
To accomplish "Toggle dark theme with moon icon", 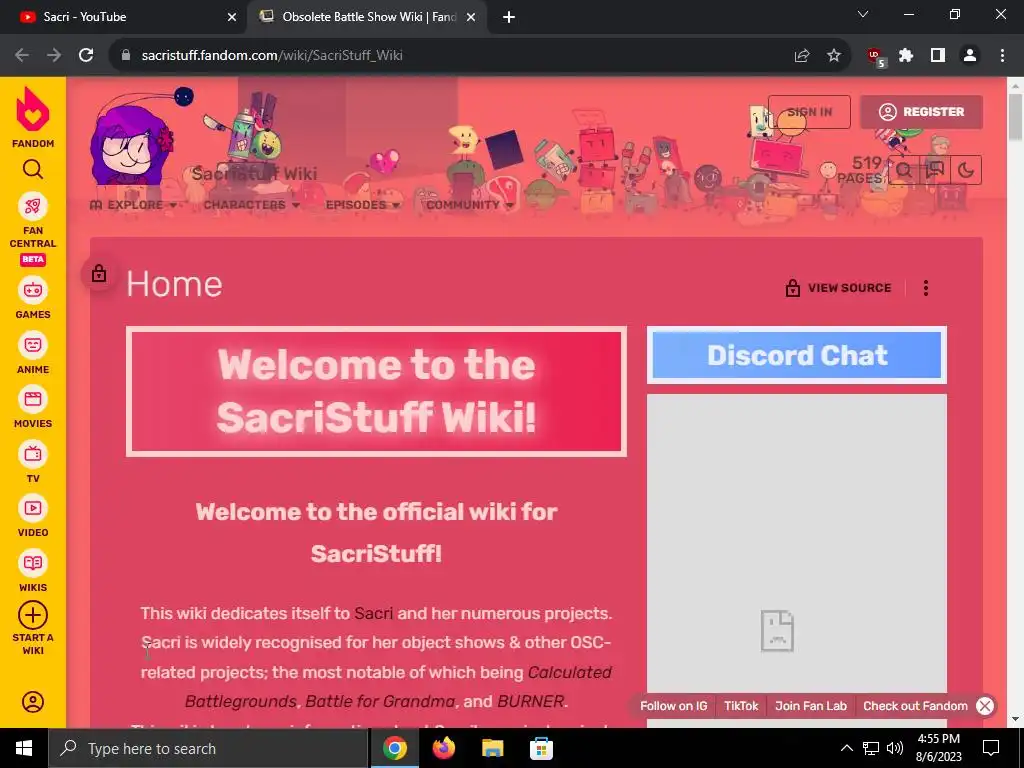I will tap(966, 170).
